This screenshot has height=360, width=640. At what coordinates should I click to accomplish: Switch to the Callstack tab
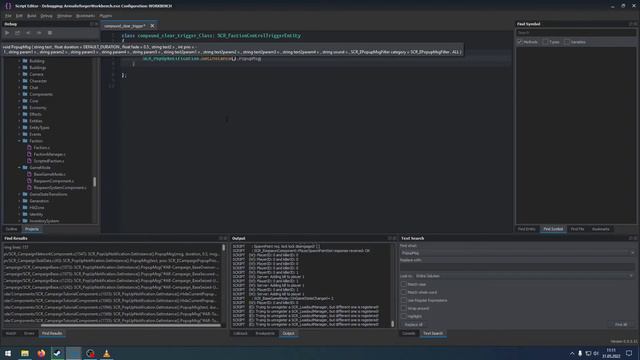[x=240, y=333]
